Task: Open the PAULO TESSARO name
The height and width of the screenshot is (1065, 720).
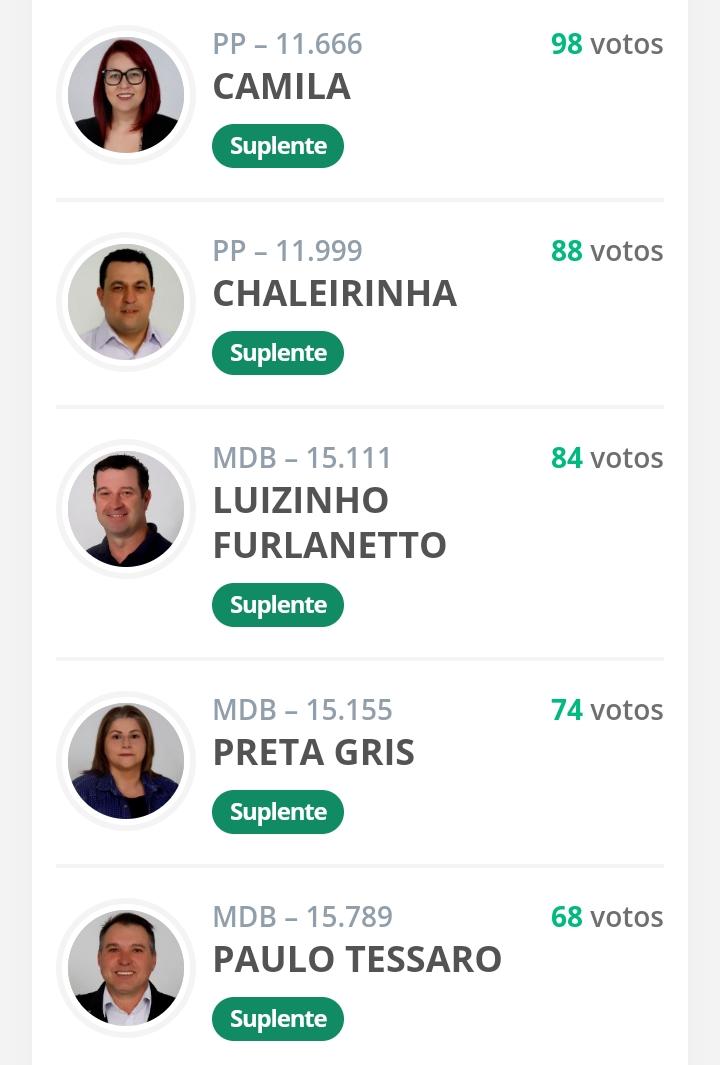Action: click(357, 960)
